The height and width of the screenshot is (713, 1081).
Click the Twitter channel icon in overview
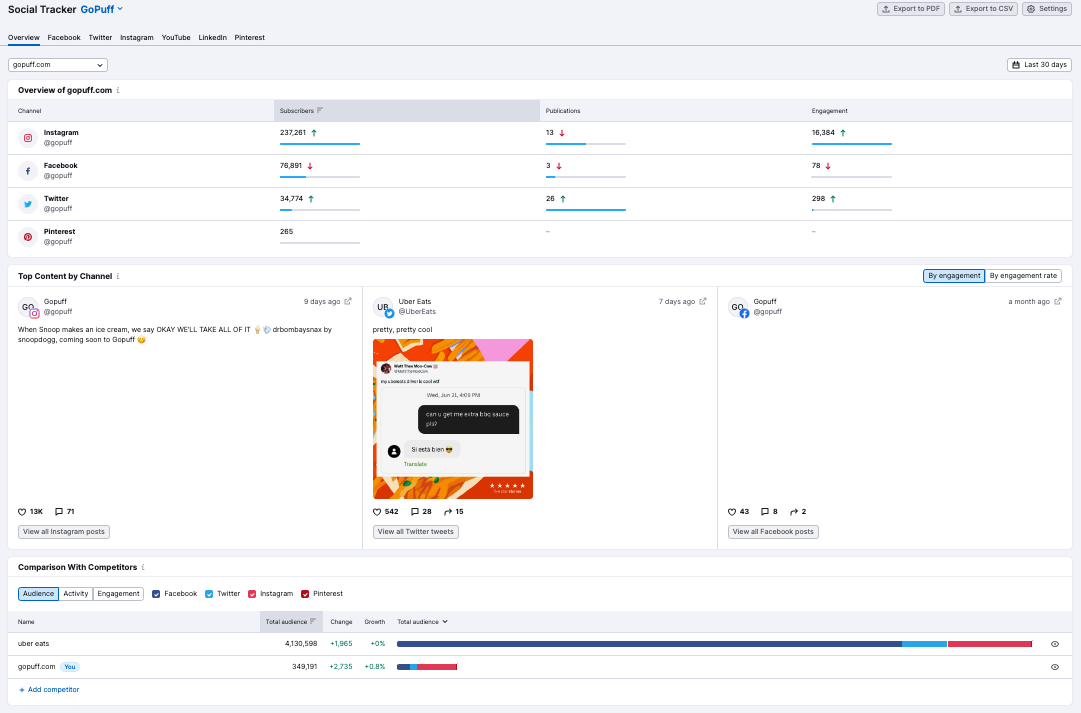[x=28, y=204]
